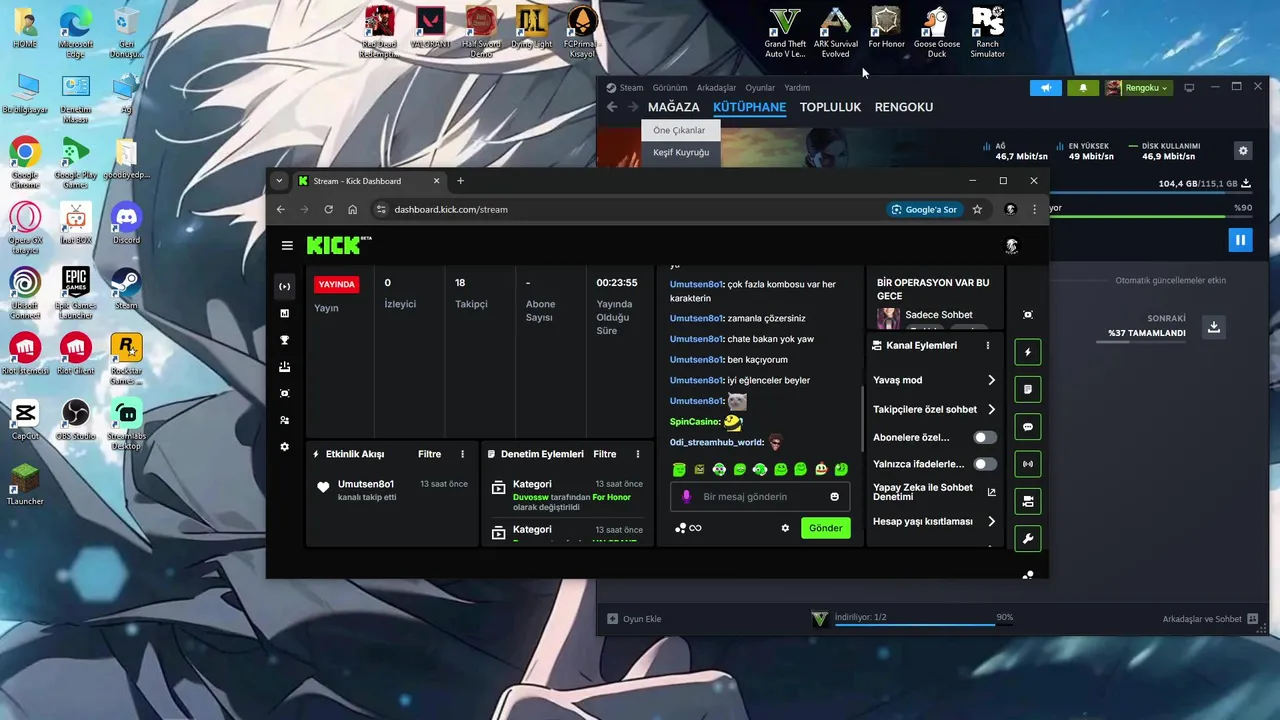
Task: Open new Chrome tab plus button
Action: (x=460, y=181)
